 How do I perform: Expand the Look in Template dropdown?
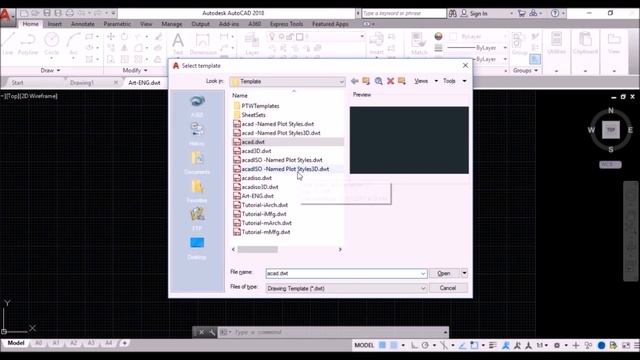click(x=341, y=82)
